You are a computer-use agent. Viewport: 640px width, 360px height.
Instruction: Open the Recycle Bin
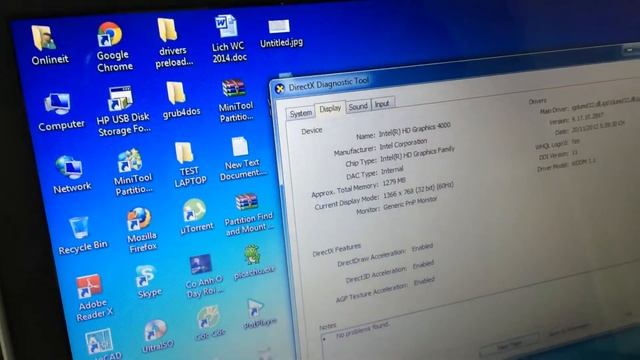click(79, 228)
